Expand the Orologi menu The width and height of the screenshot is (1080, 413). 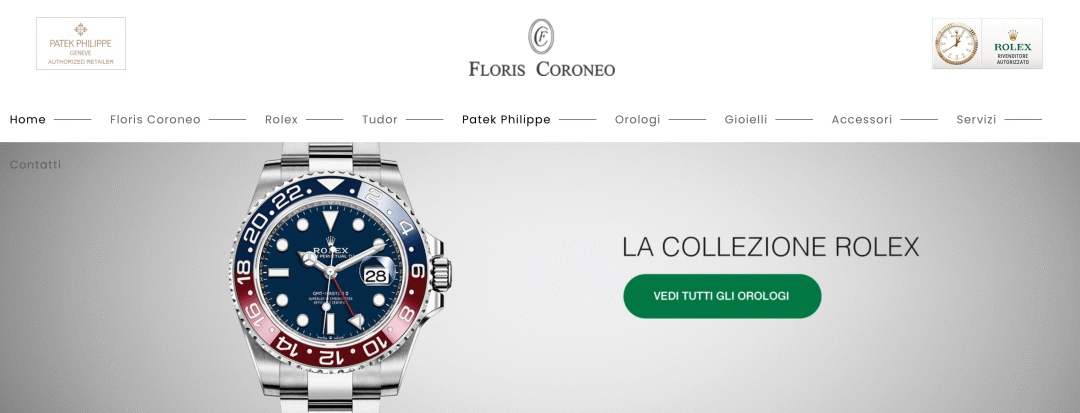click(x=637, y=120)
